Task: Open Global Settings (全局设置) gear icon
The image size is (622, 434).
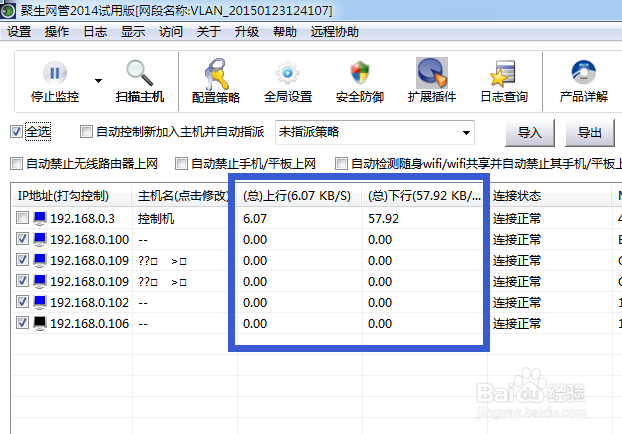Action: pos(288,73)
